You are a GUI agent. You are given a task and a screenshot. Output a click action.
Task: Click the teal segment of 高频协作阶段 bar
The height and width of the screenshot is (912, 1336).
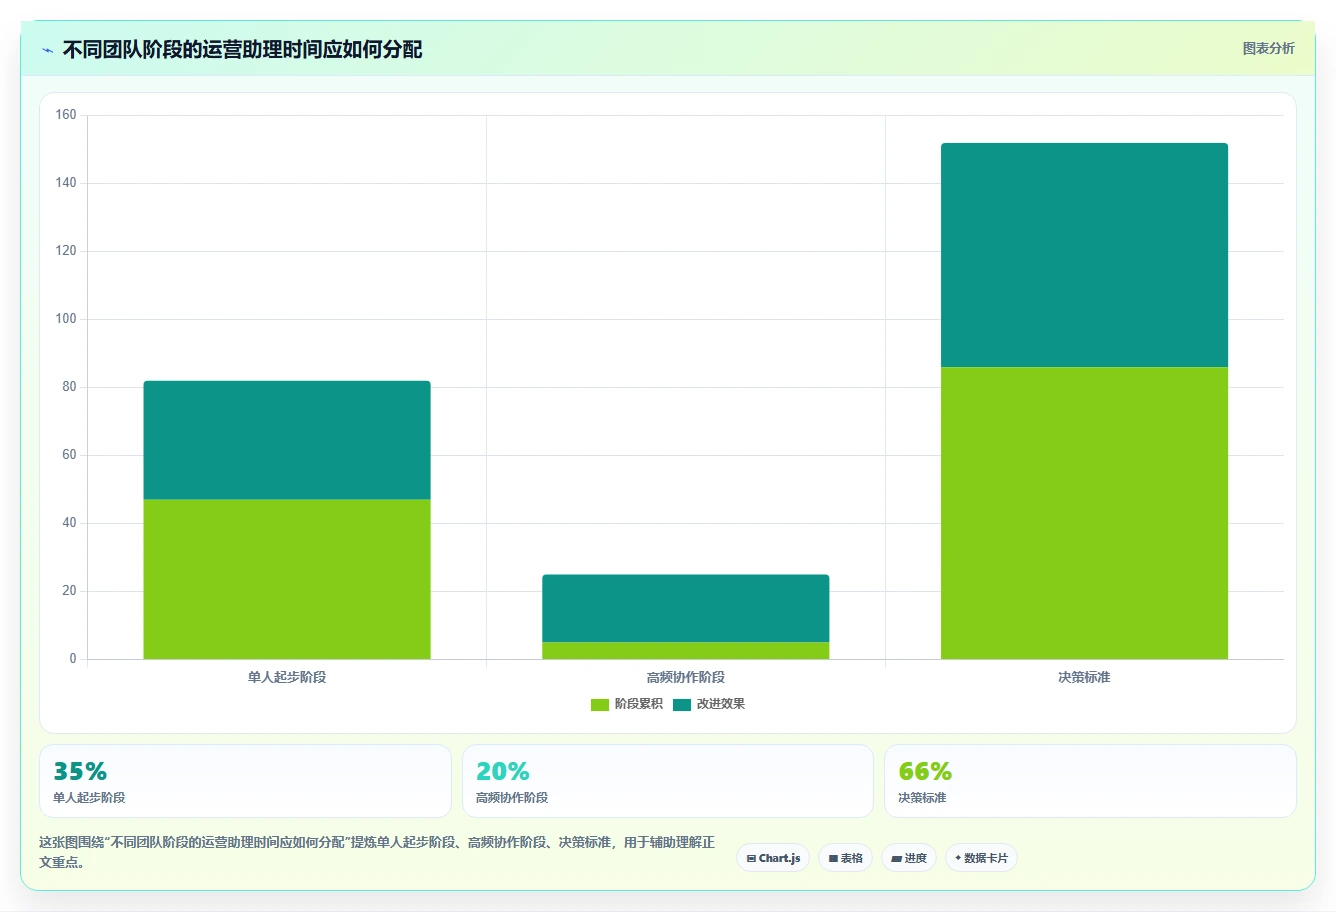pyautogui.click(x=685, y=608)
